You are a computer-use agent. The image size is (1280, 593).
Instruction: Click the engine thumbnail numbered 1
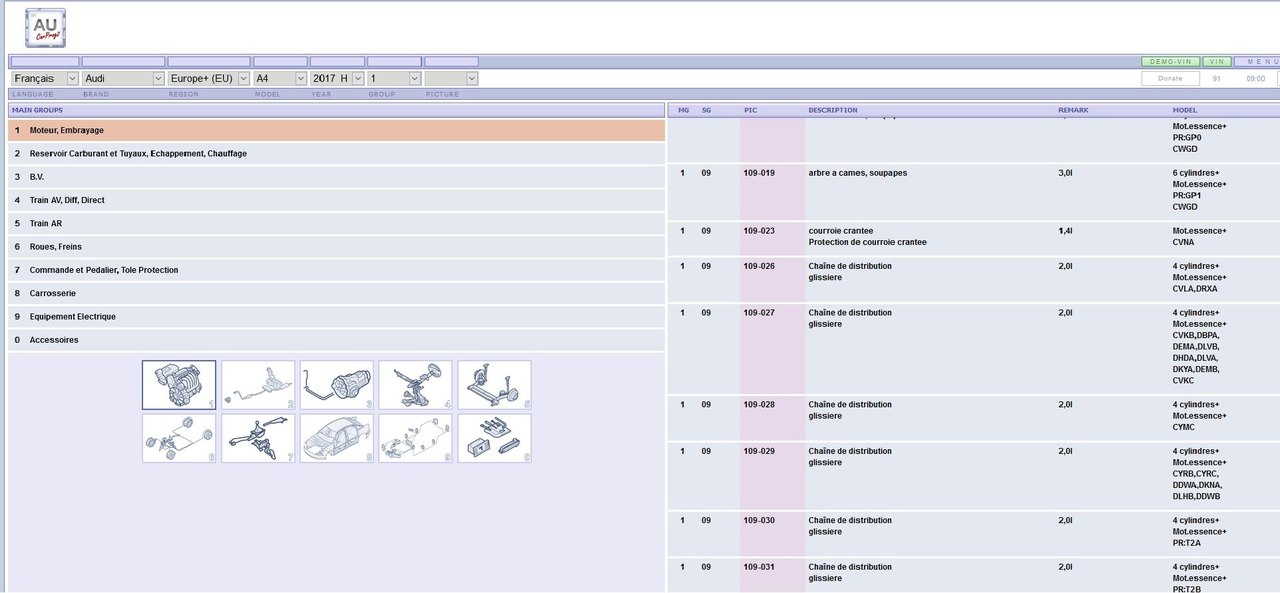pos(179,385)
